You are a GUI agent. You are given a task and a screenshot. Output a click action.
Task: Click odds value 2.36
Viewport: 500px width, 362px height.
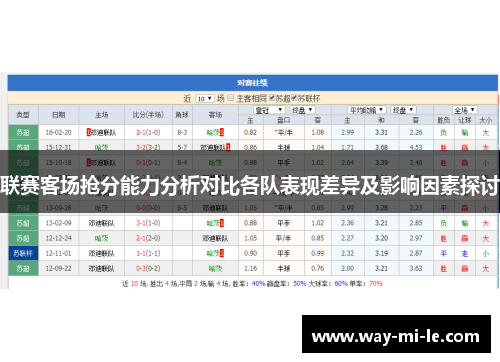point(347,223)
